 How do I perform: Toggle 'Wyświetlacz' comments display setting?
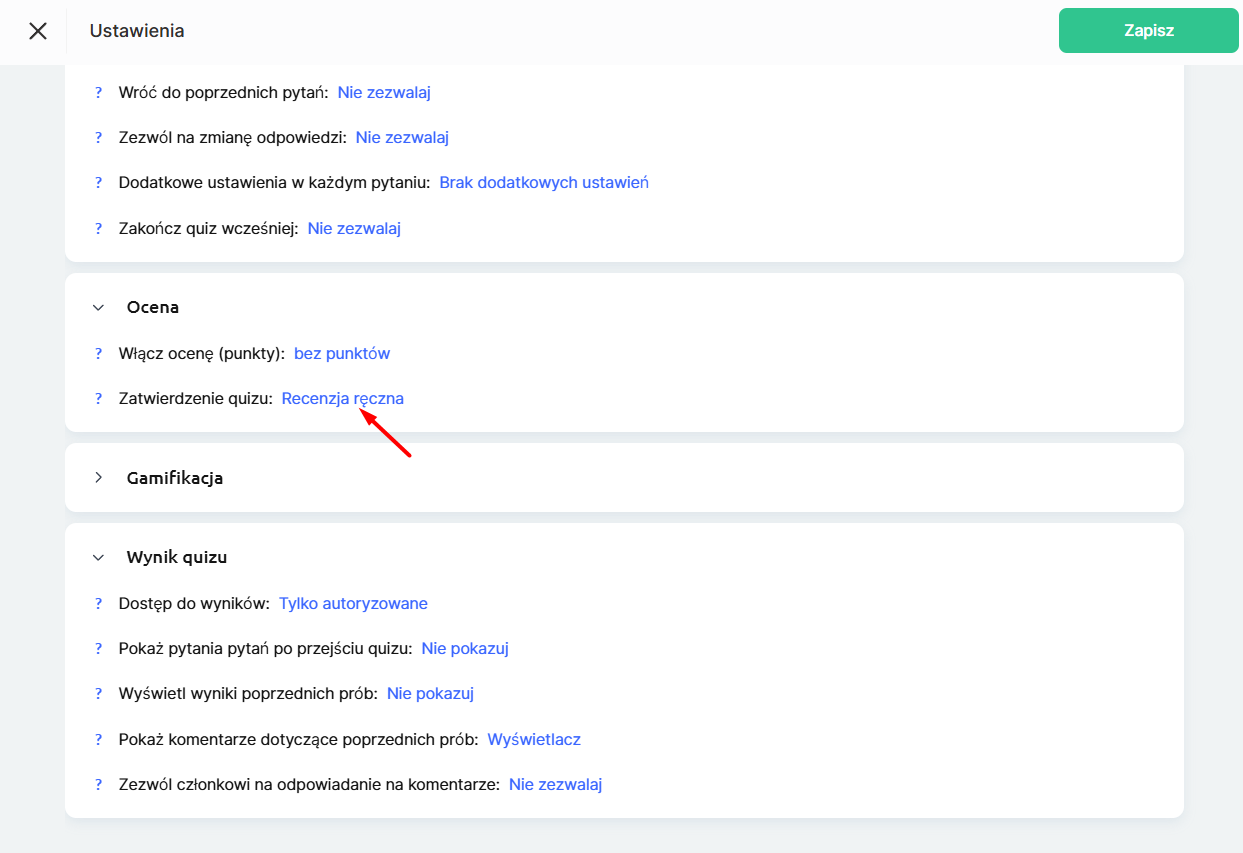(x=534, y=739)
